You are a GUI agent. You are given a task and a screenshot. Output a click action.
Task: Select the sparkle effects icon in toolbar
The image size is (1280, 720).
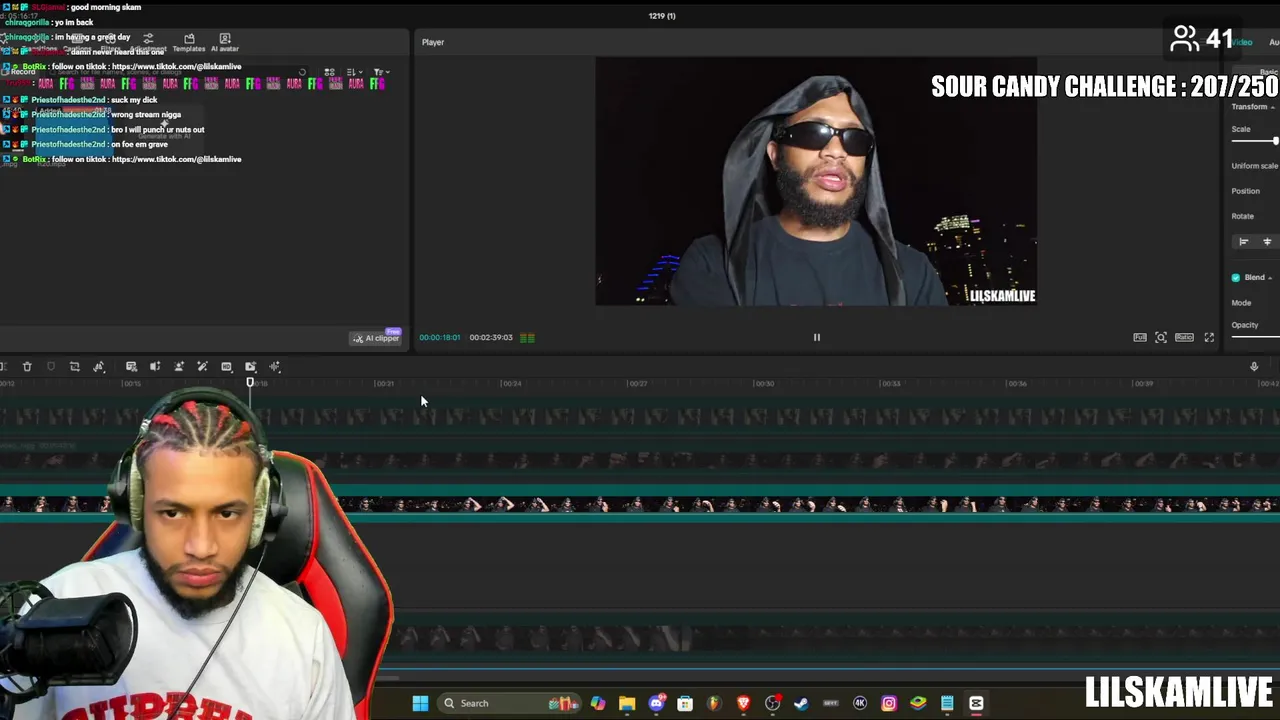coord(275,367)
